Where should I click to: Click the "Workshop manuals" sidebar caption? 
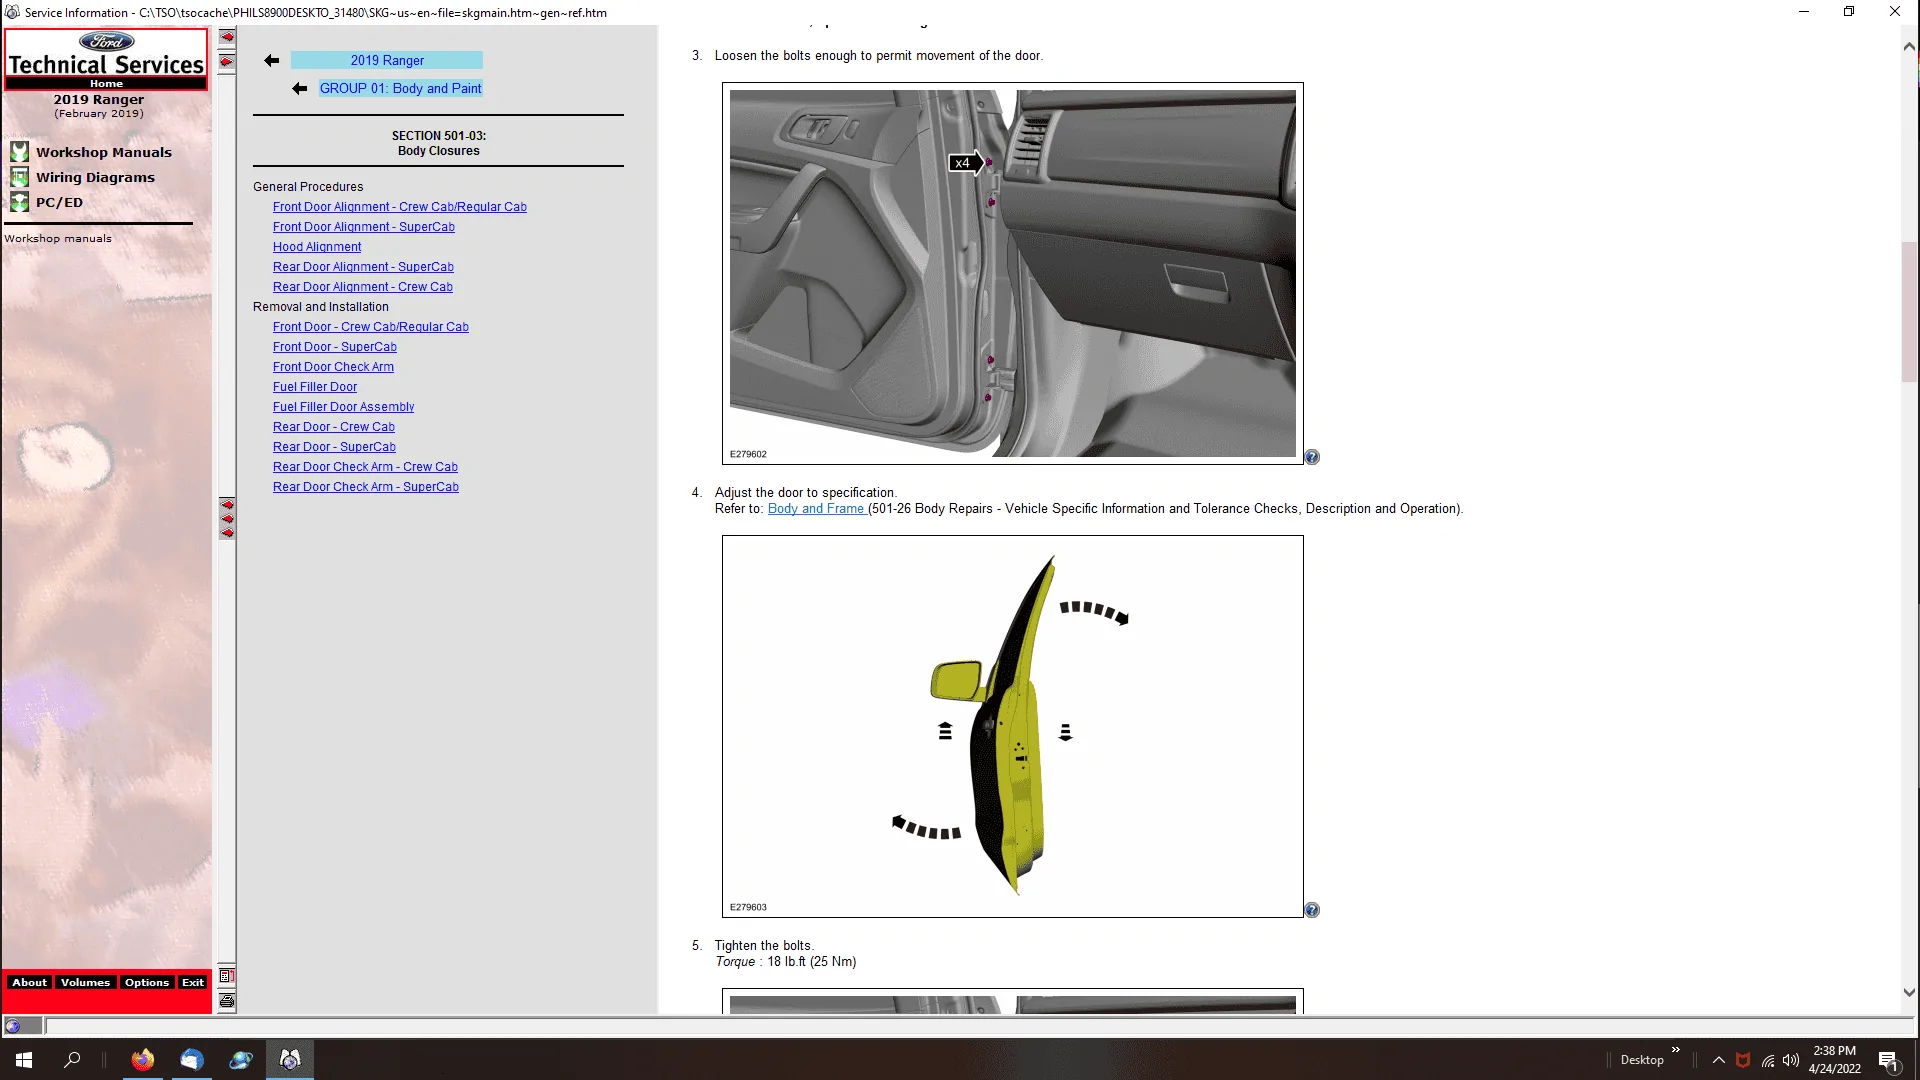pyautogui.click(x=58, y=239)
